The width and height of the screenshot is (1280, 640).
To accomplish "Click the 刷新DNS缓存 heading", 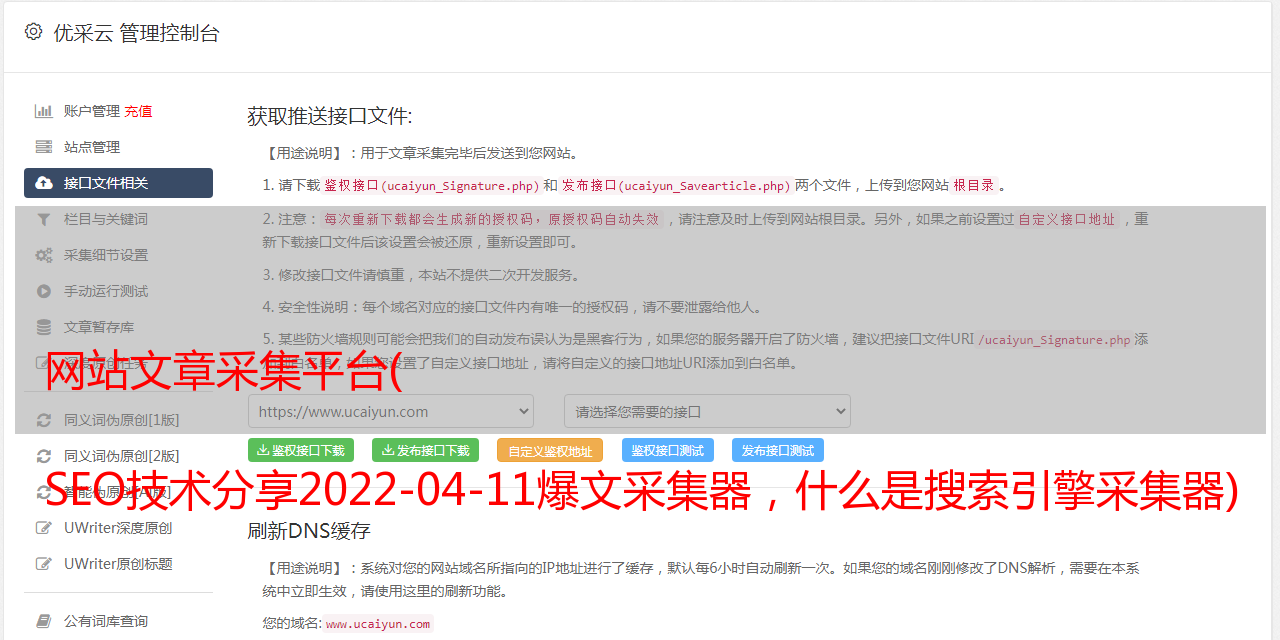I will [309, 530].
